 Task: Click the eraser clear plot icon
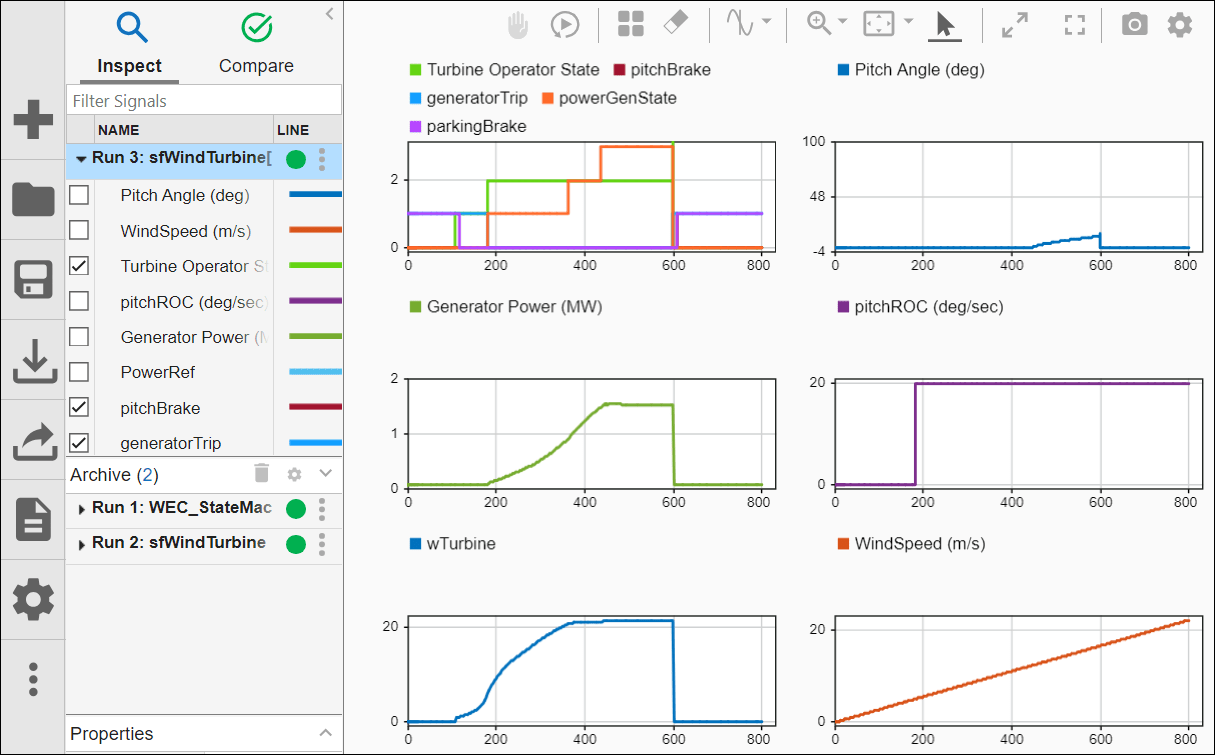[676, 25]
